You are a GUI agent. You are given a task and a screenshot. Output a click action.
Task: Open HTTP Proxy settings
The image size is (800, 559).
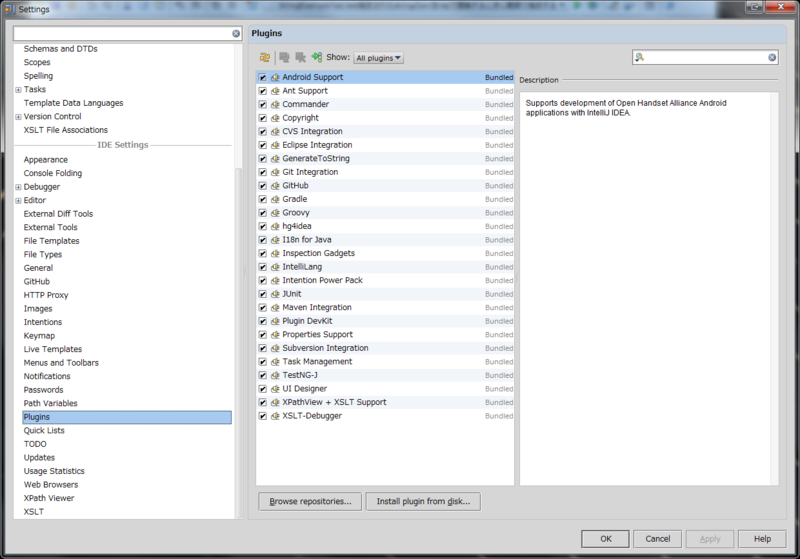pos(45,295)
